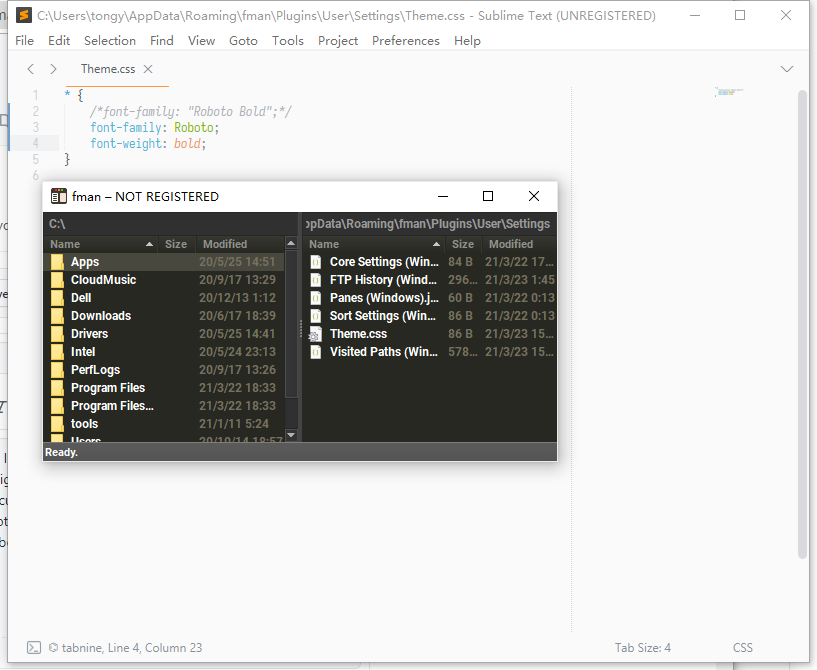This screenshot has height=670, width=817.
Task: Minimize the fman window
Action: (443, 196)
